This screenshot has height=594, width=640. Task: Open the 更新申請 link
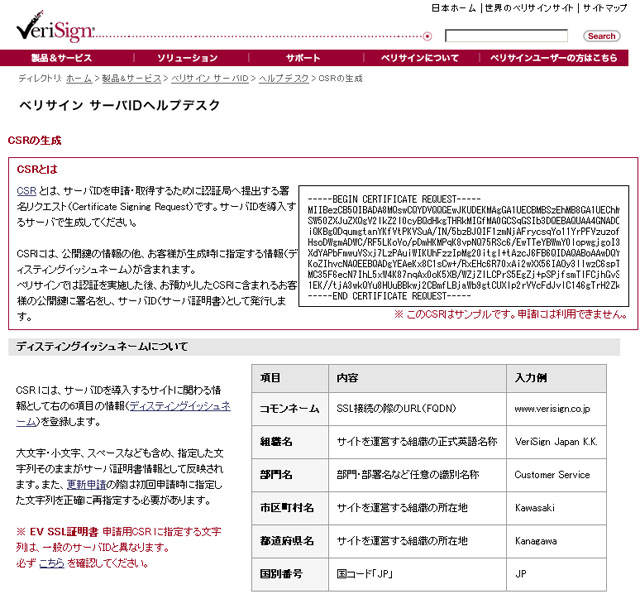[87, 484]
